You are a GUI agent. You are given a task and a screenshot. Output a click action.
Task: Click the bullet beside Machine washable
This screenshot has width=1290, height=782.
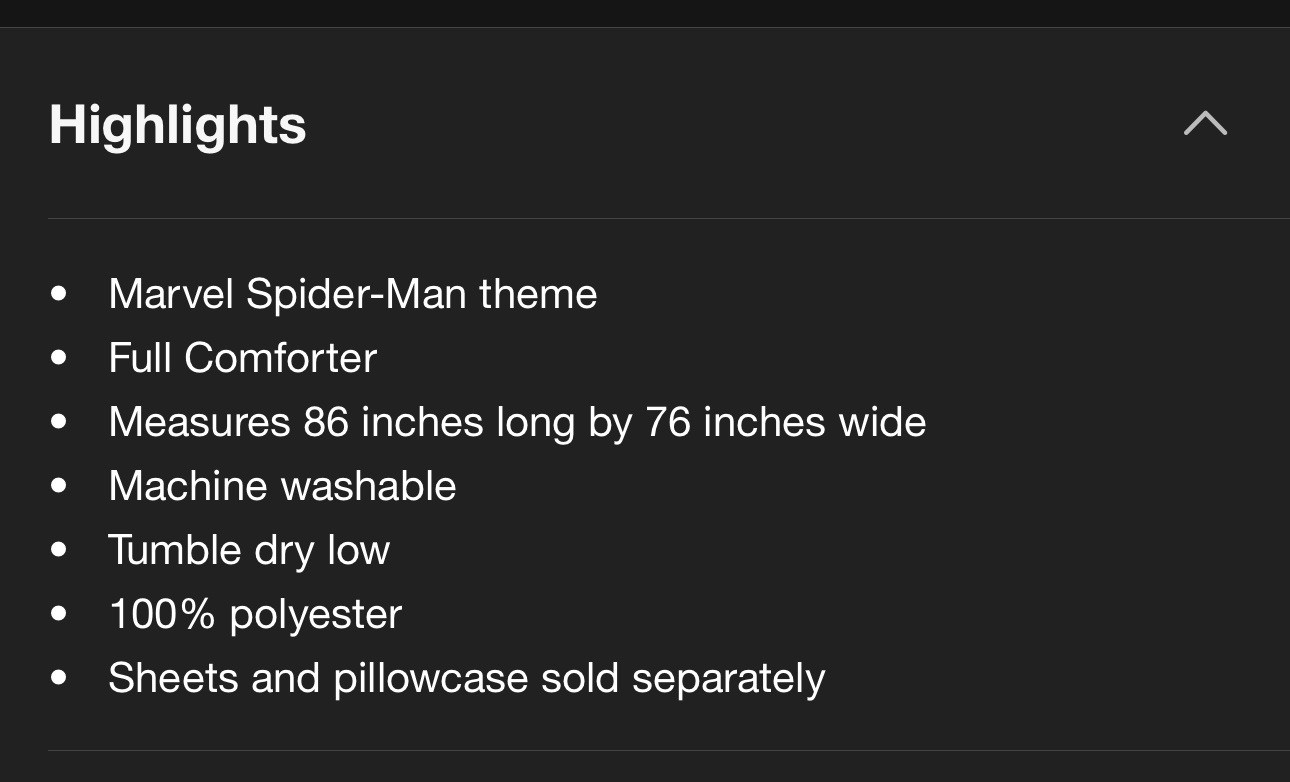pos(59,486)
